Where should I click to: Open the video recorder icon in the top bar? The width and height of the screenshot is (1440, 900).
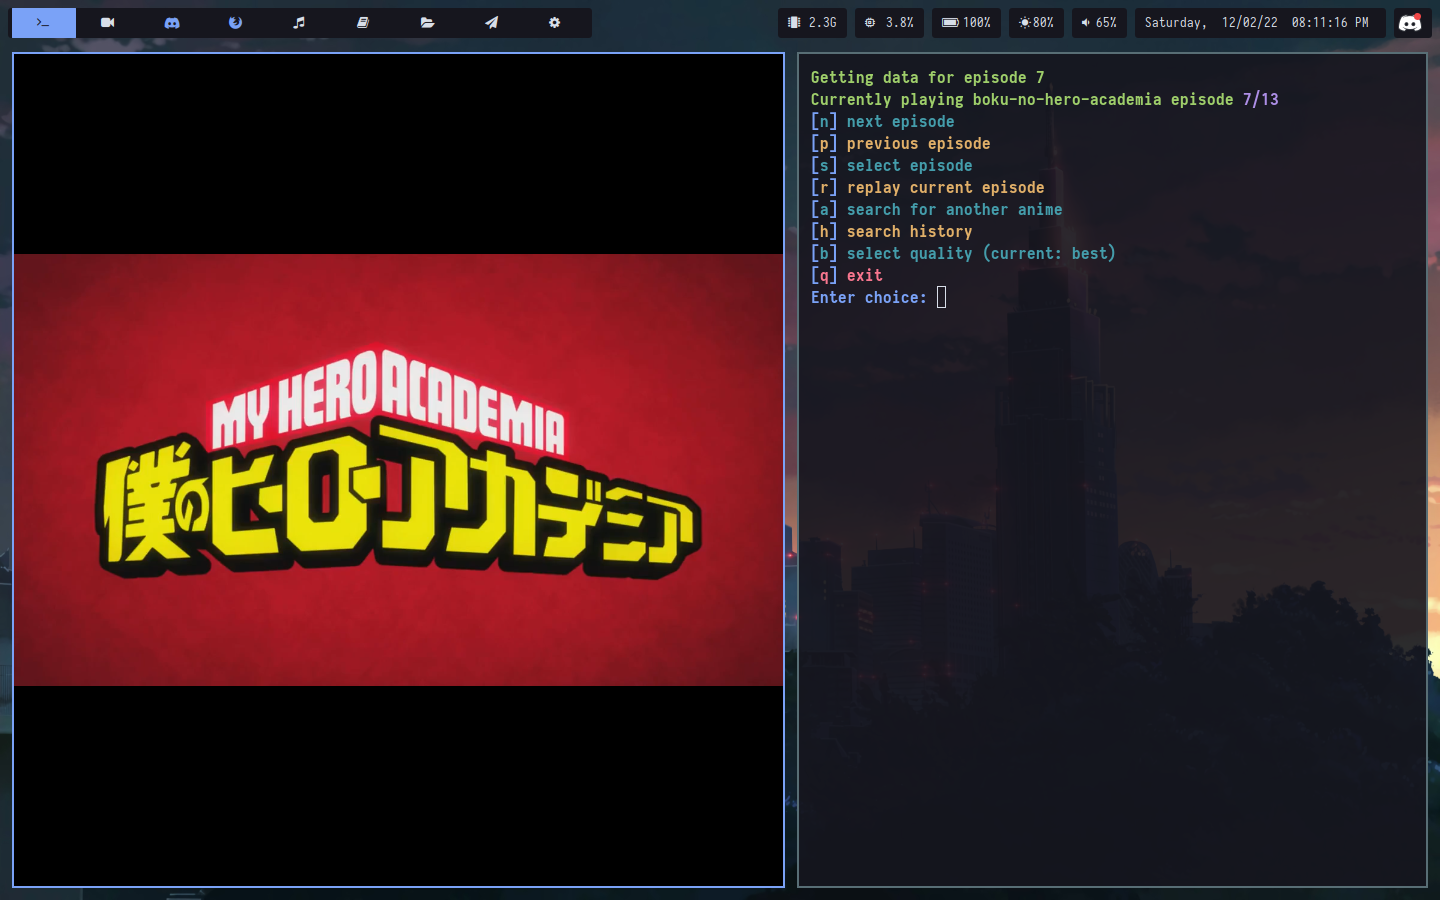click(x=107, y=22)
